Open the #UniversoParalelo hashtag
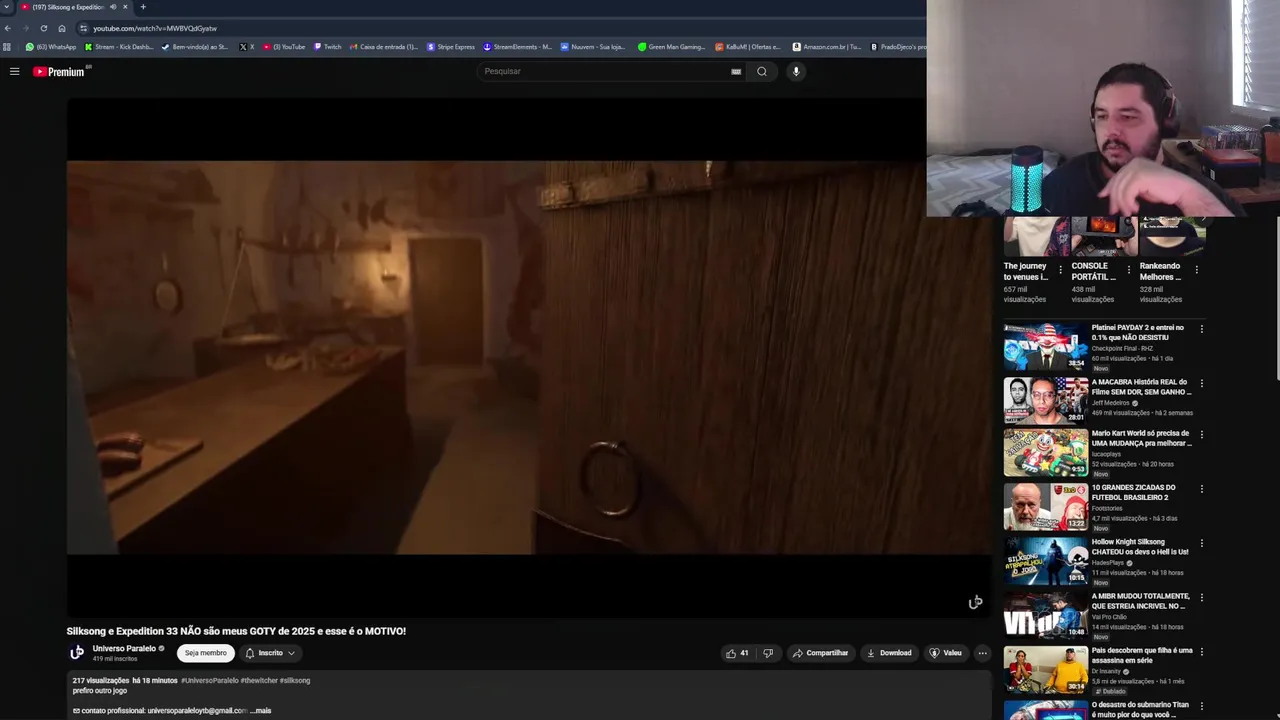 click(x=210, y=680)
